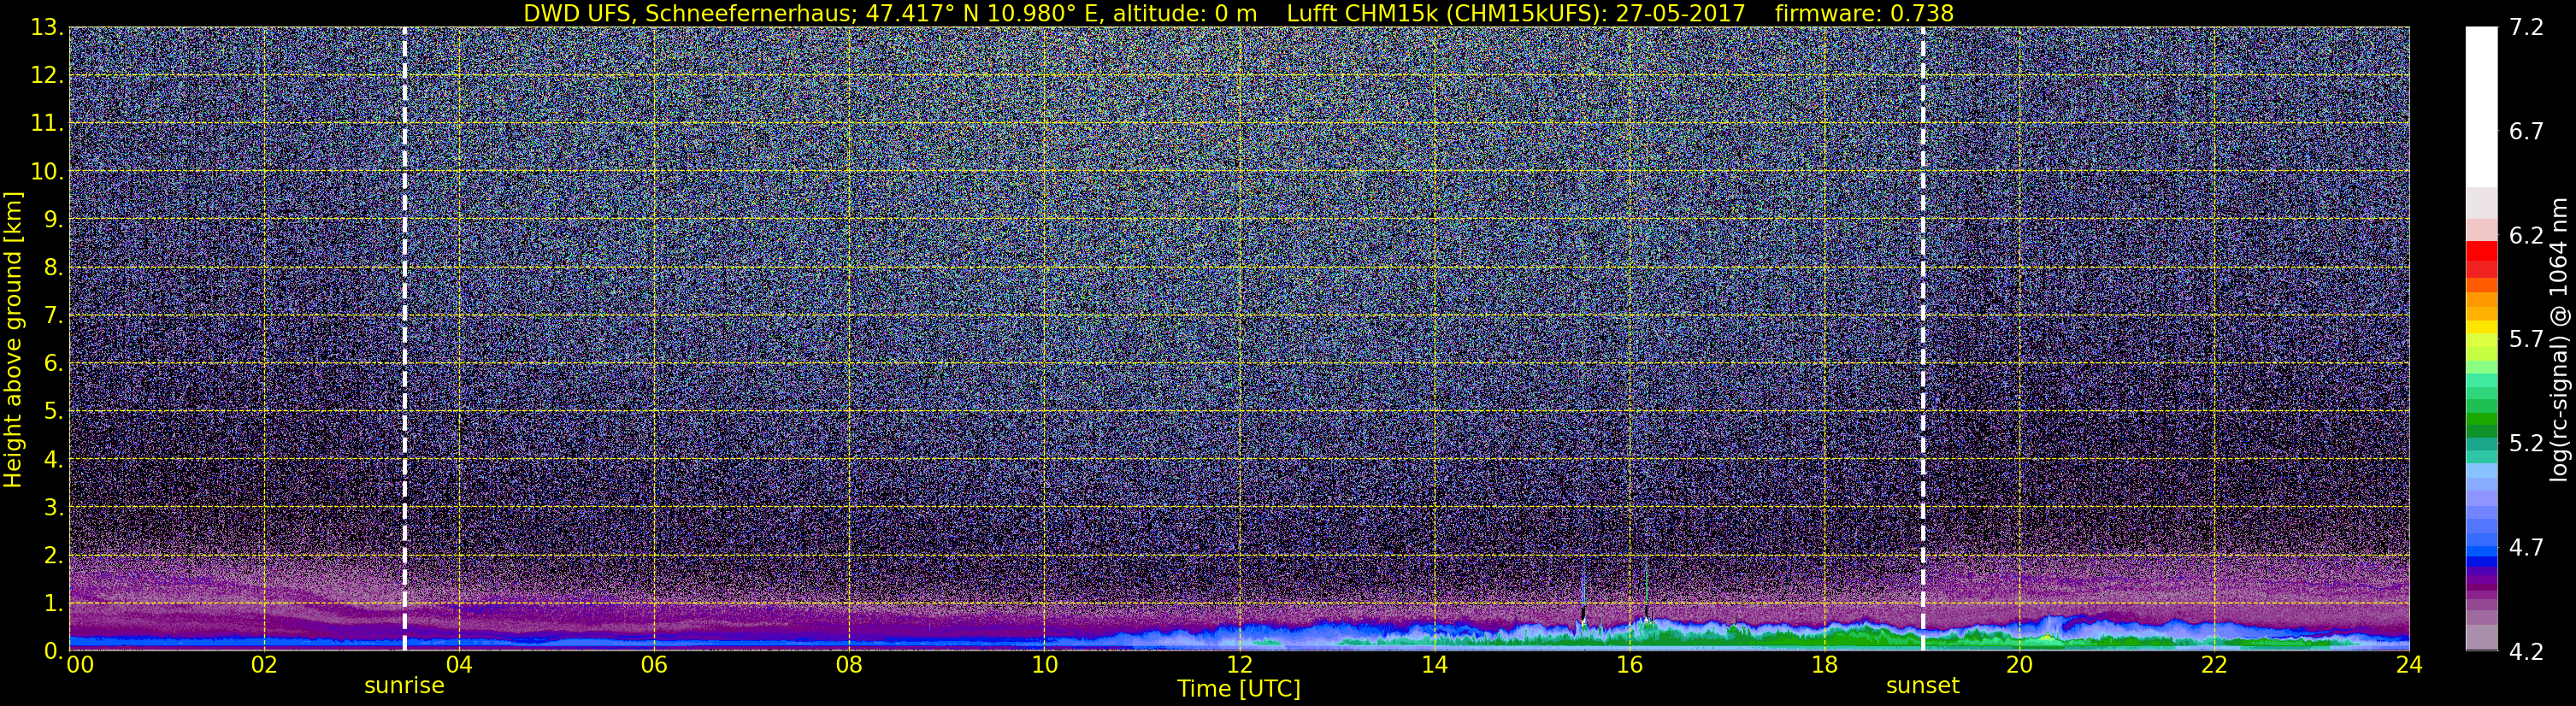Click the height axis tick label '0.'
2576x706 pixels.
pos(54,651)
